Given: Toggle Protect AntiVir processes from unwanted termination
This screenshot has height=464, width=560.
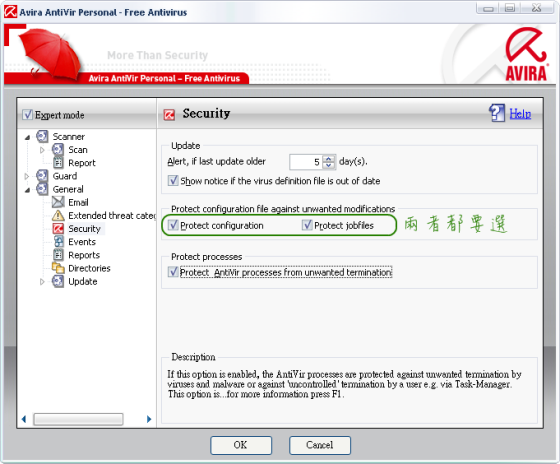Looking at the screenshot, I should [173, 272].
